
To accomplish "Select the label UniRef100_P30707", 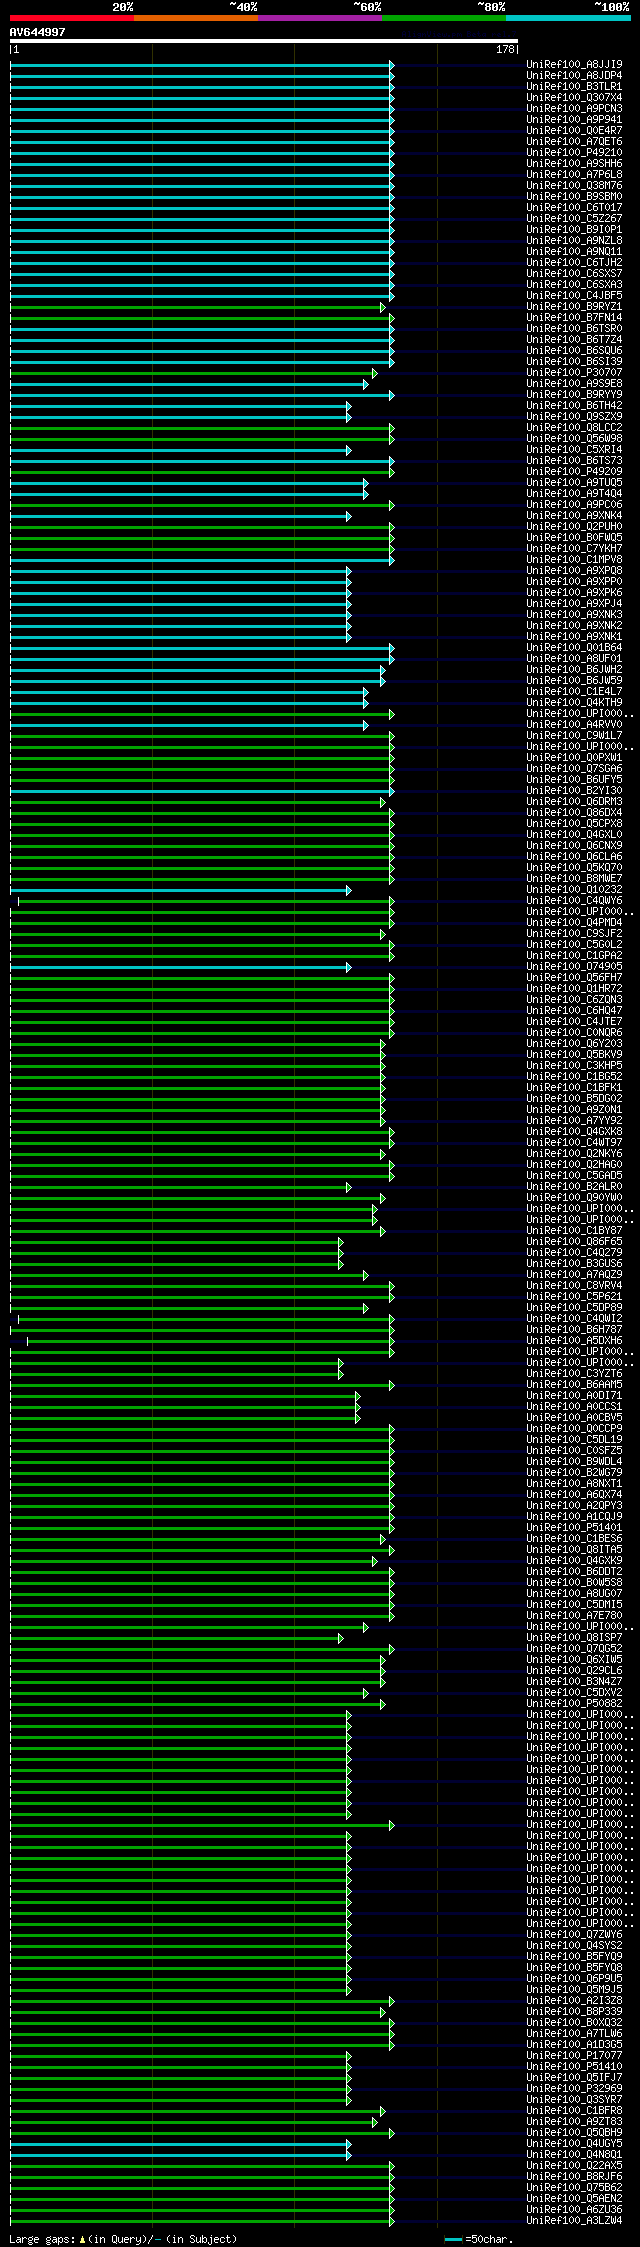I will point(574,373).
